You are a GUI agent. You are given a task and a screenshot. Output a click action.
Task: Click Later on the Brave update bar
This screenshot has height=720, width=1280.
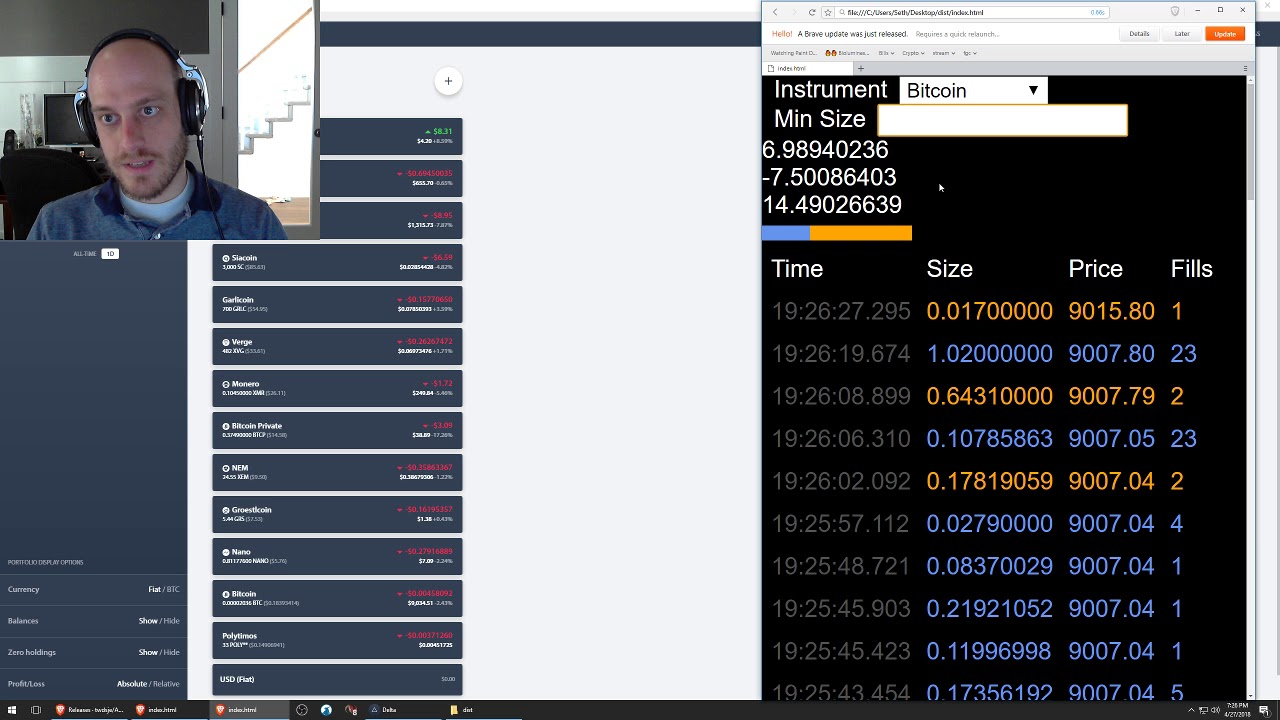coord(1182,34)
